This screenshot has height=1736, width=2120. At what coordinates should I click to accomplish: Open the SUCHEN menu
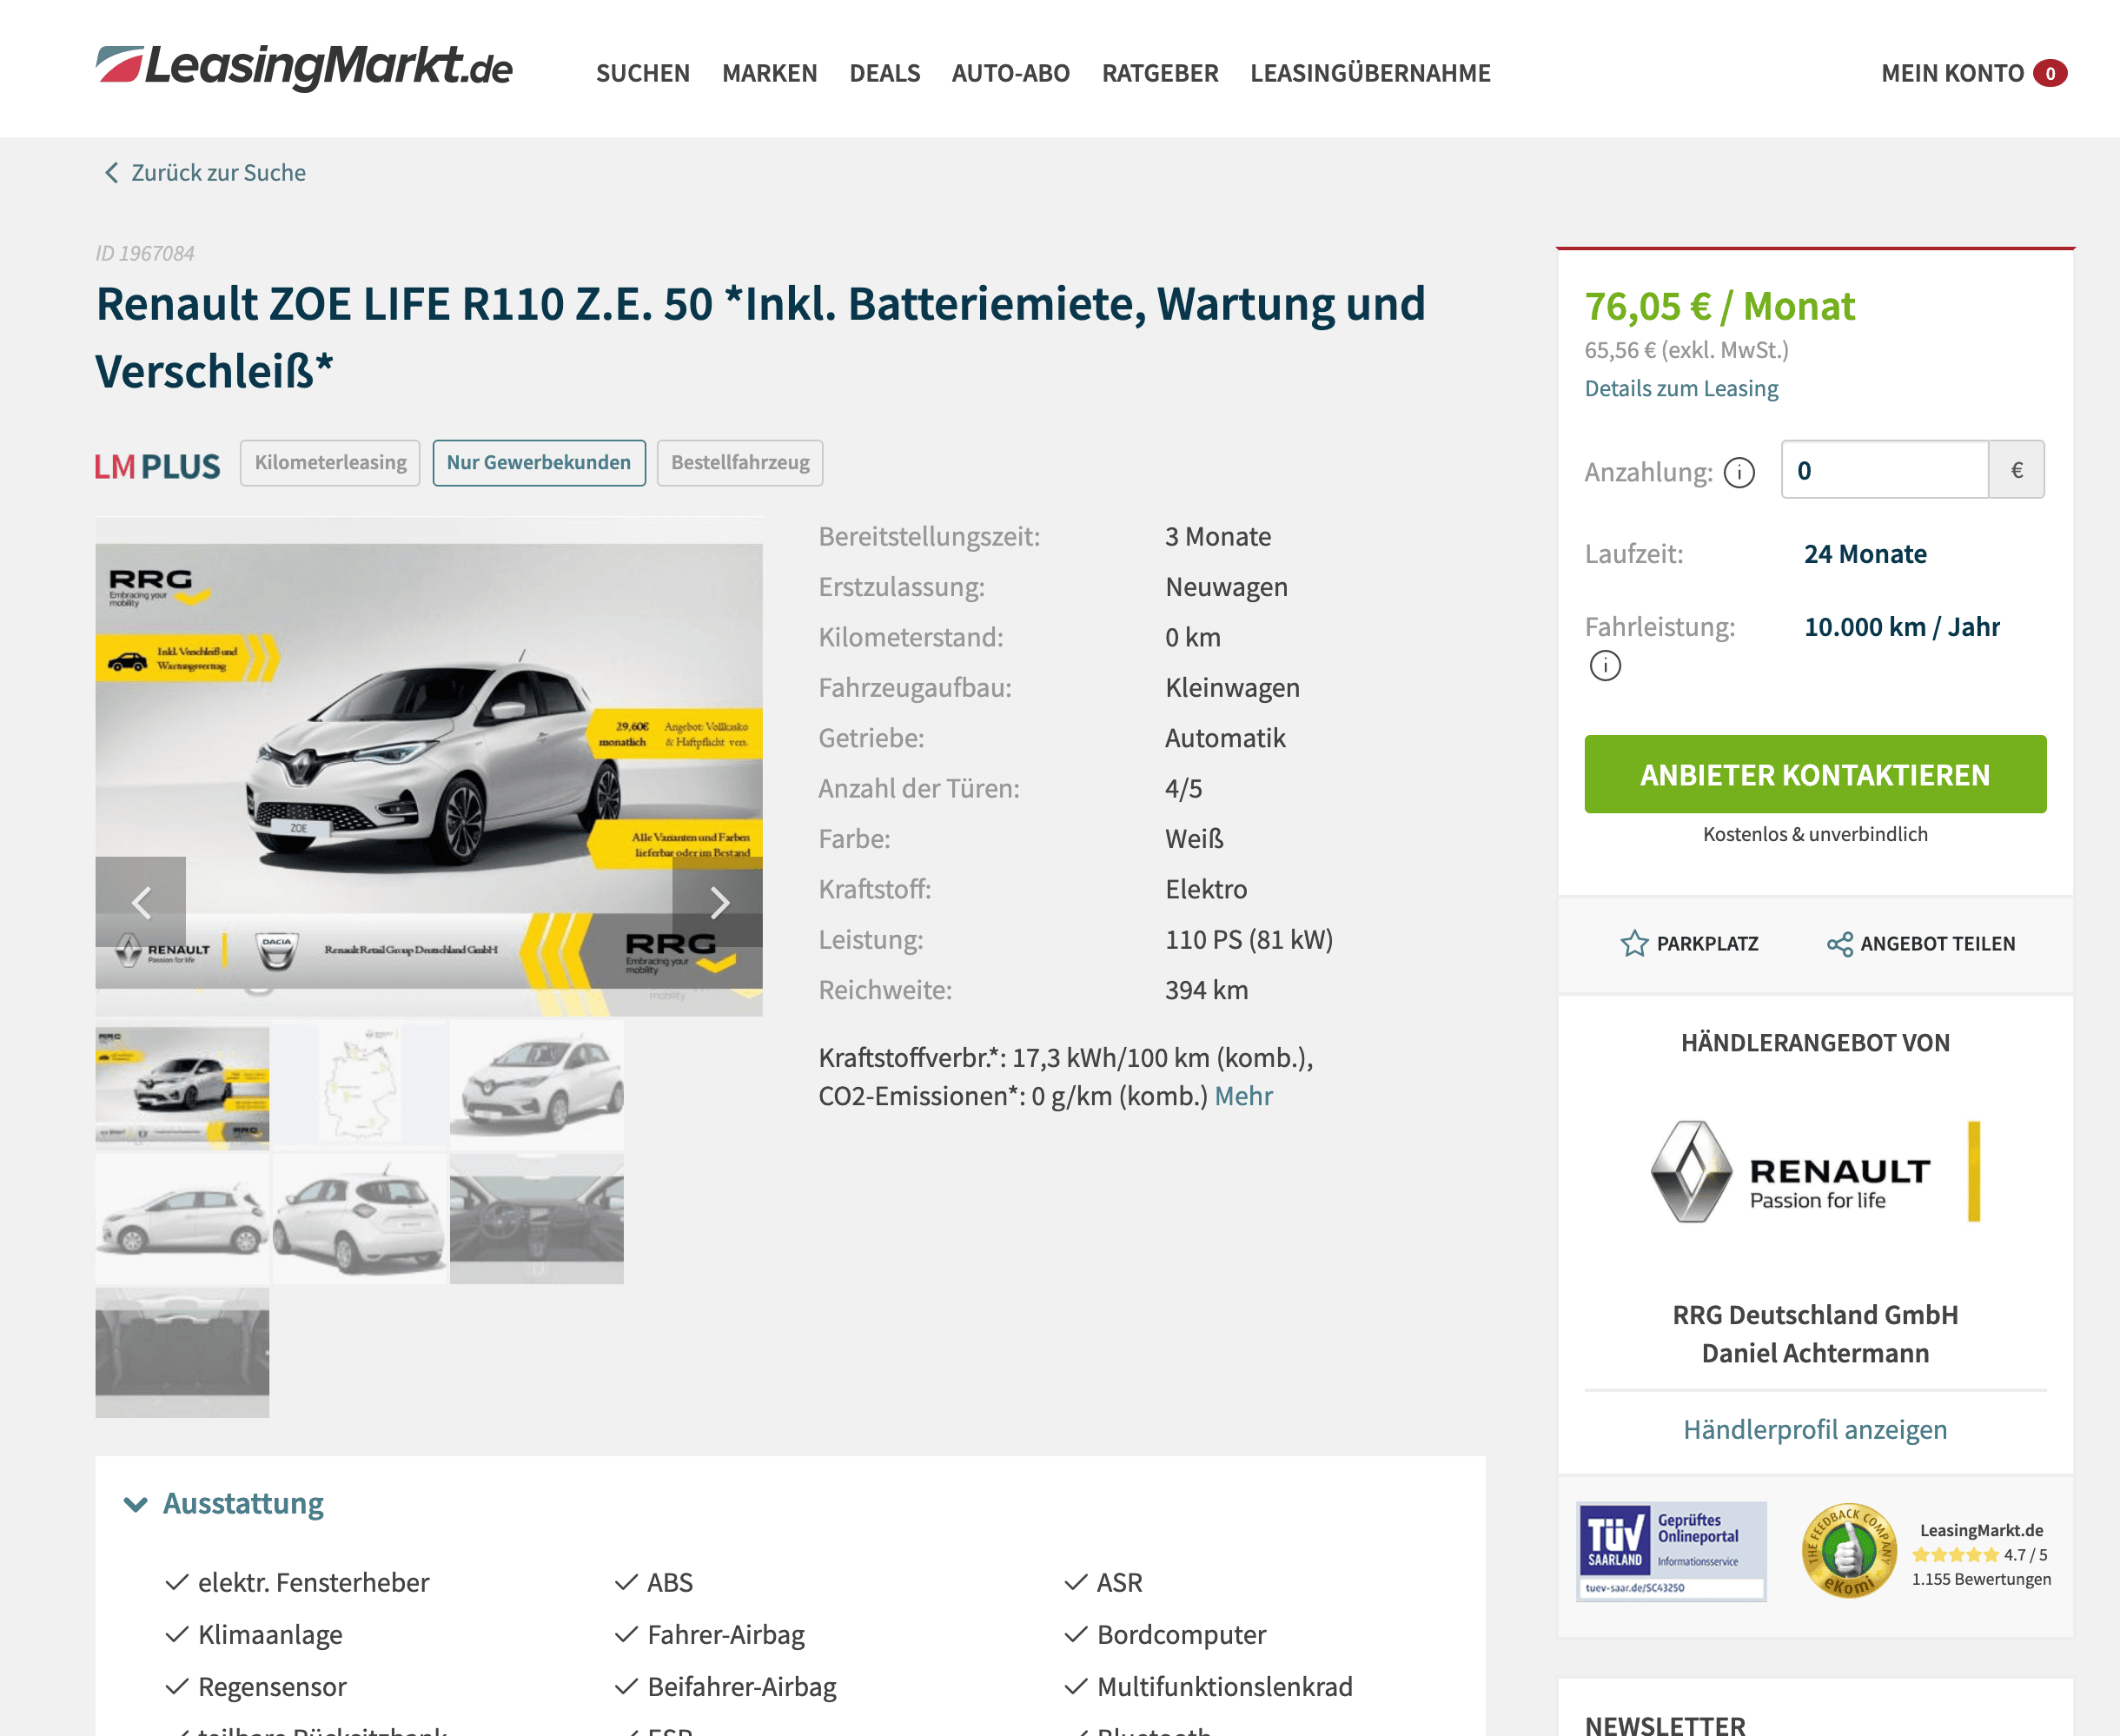click(643, 73)
